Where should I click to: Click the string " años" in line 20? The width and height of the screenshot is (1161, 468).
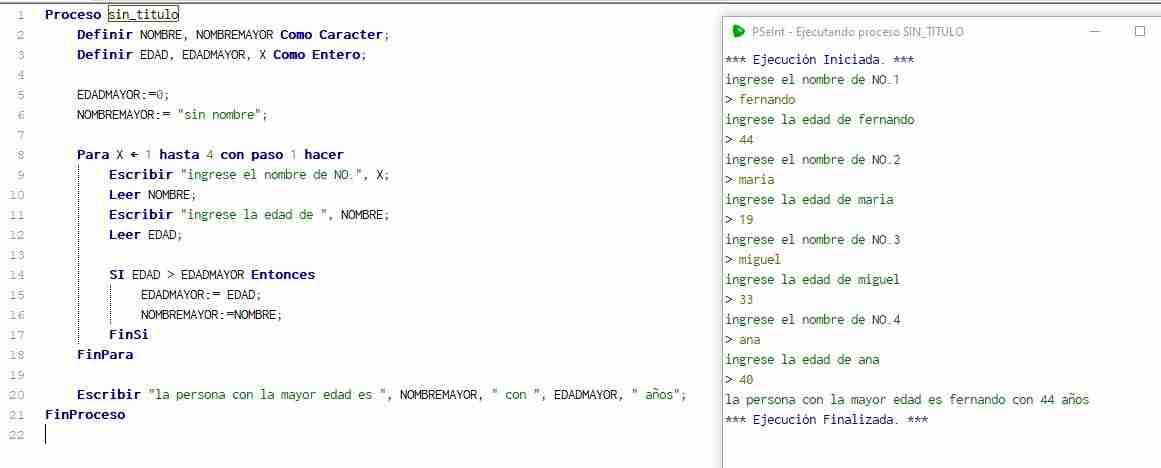[x=654, y=395]
